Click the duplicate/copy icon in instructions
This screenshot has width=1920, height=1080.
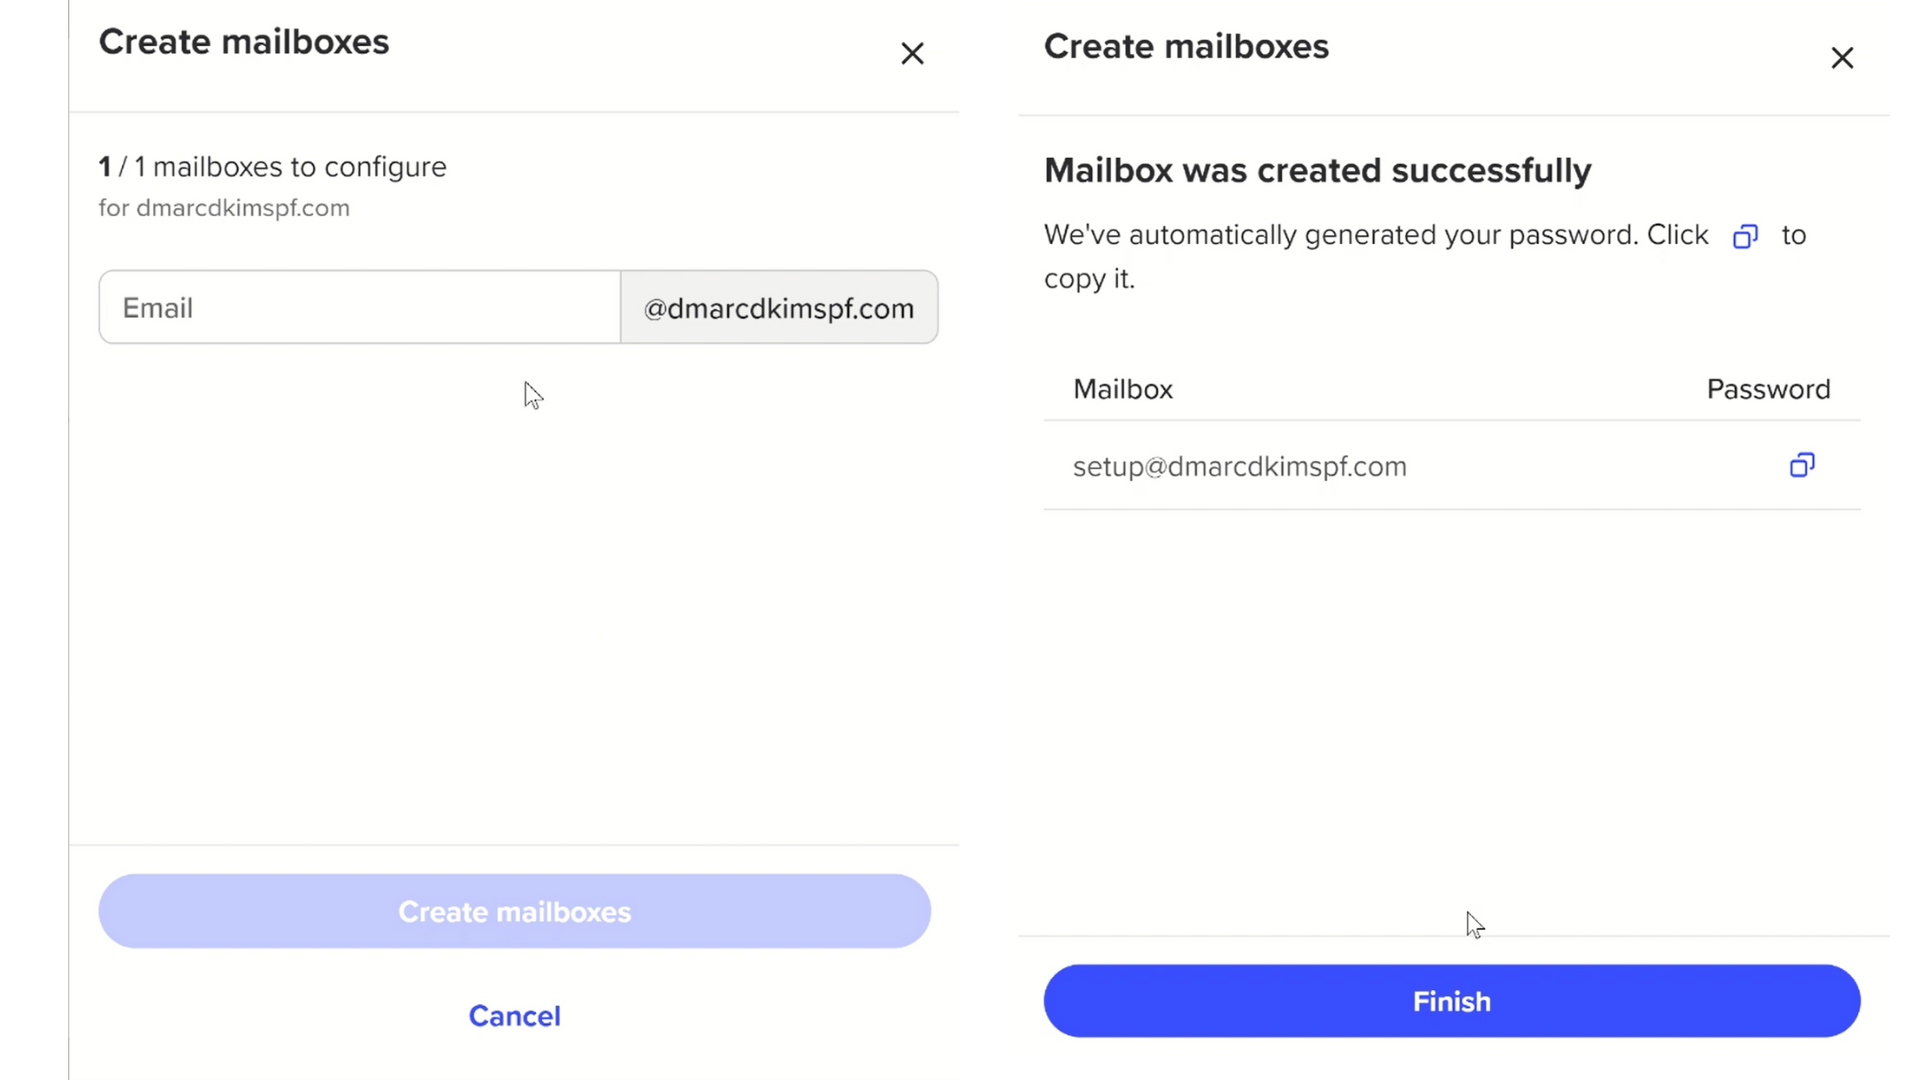point(1745,236)
